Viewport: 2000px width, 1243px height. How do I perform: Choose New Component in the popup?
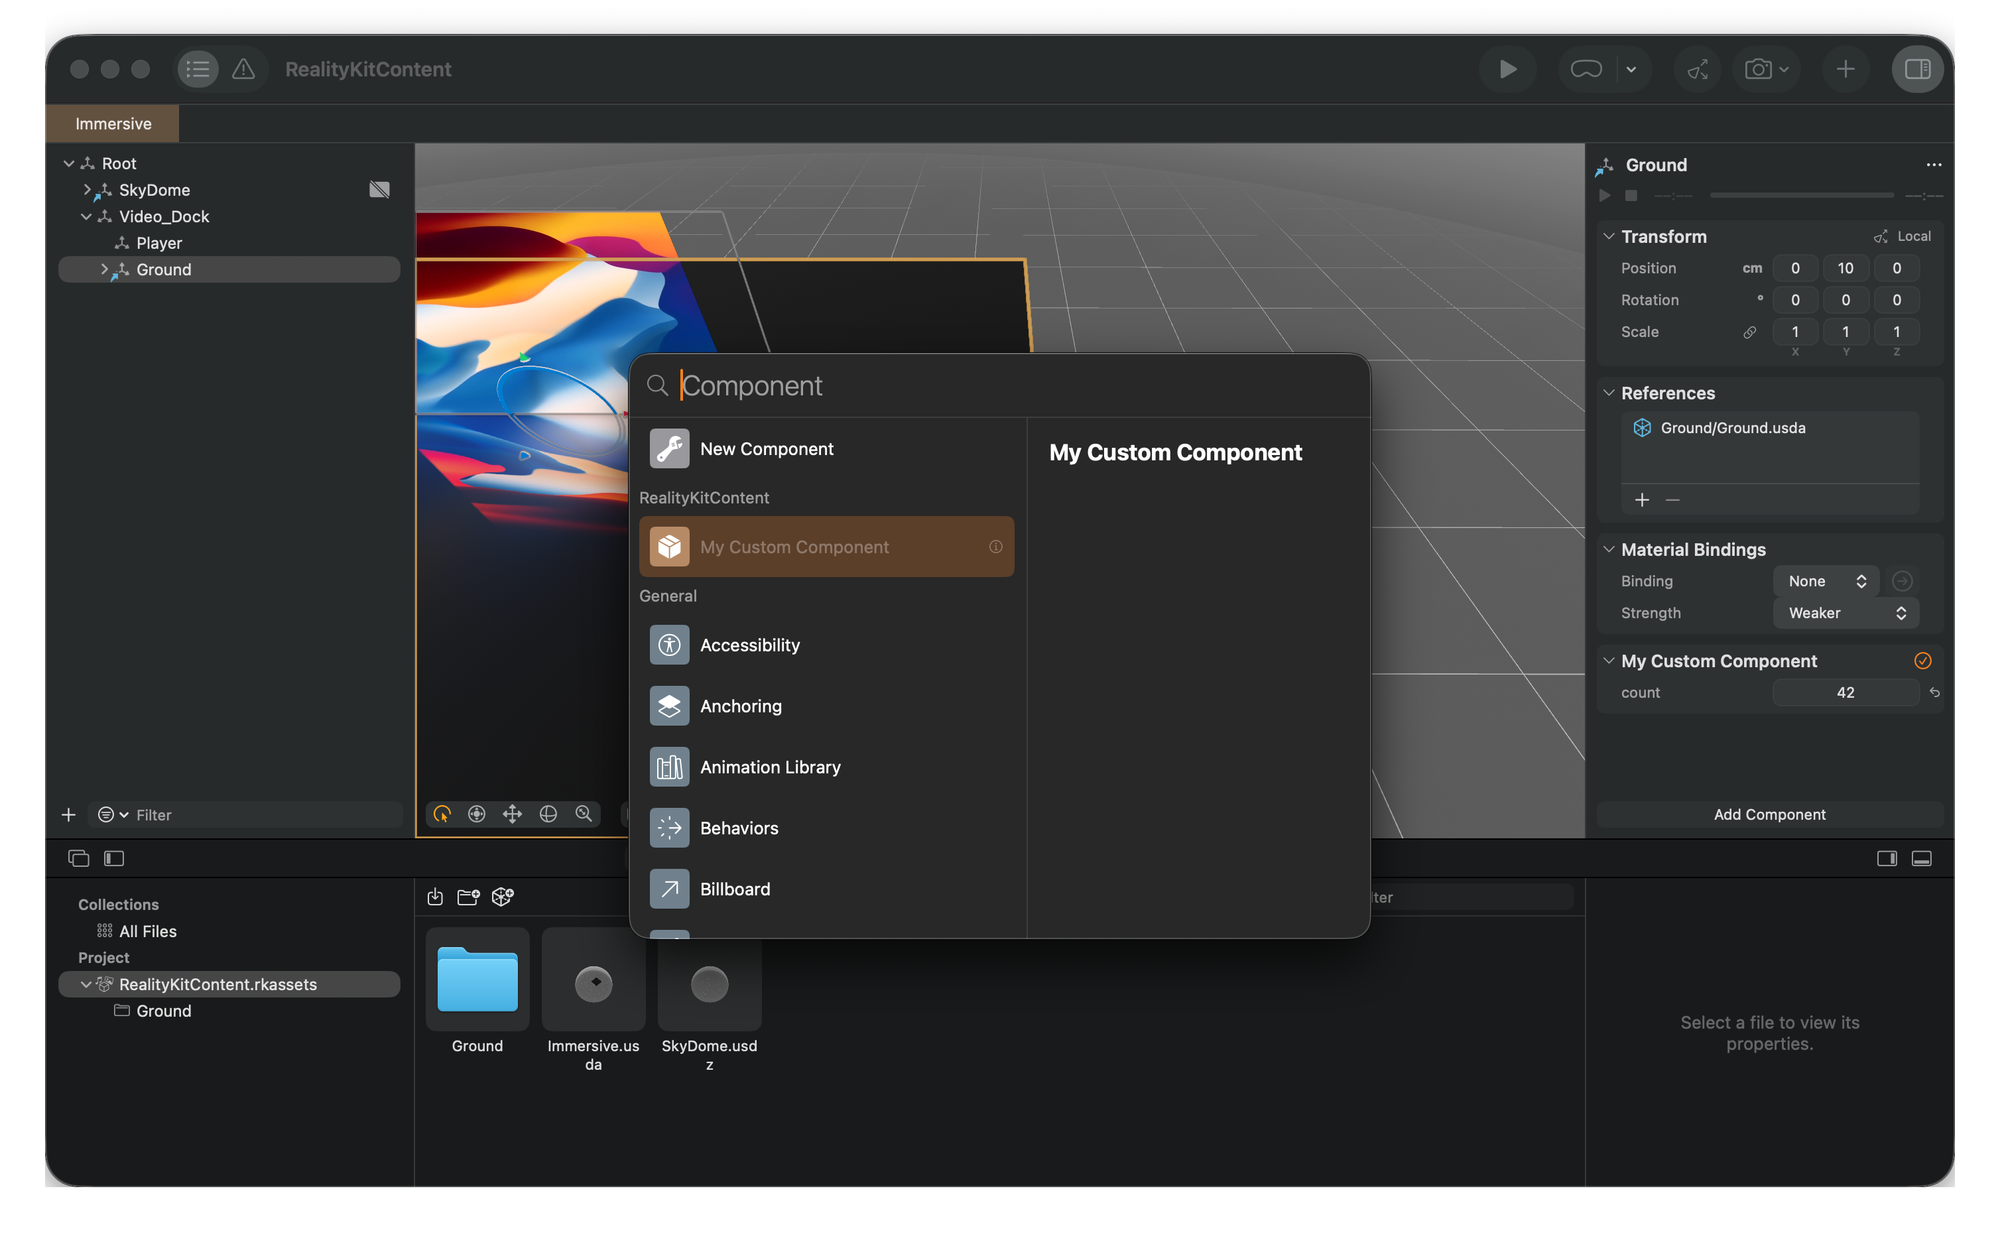(x=766, y=449)
